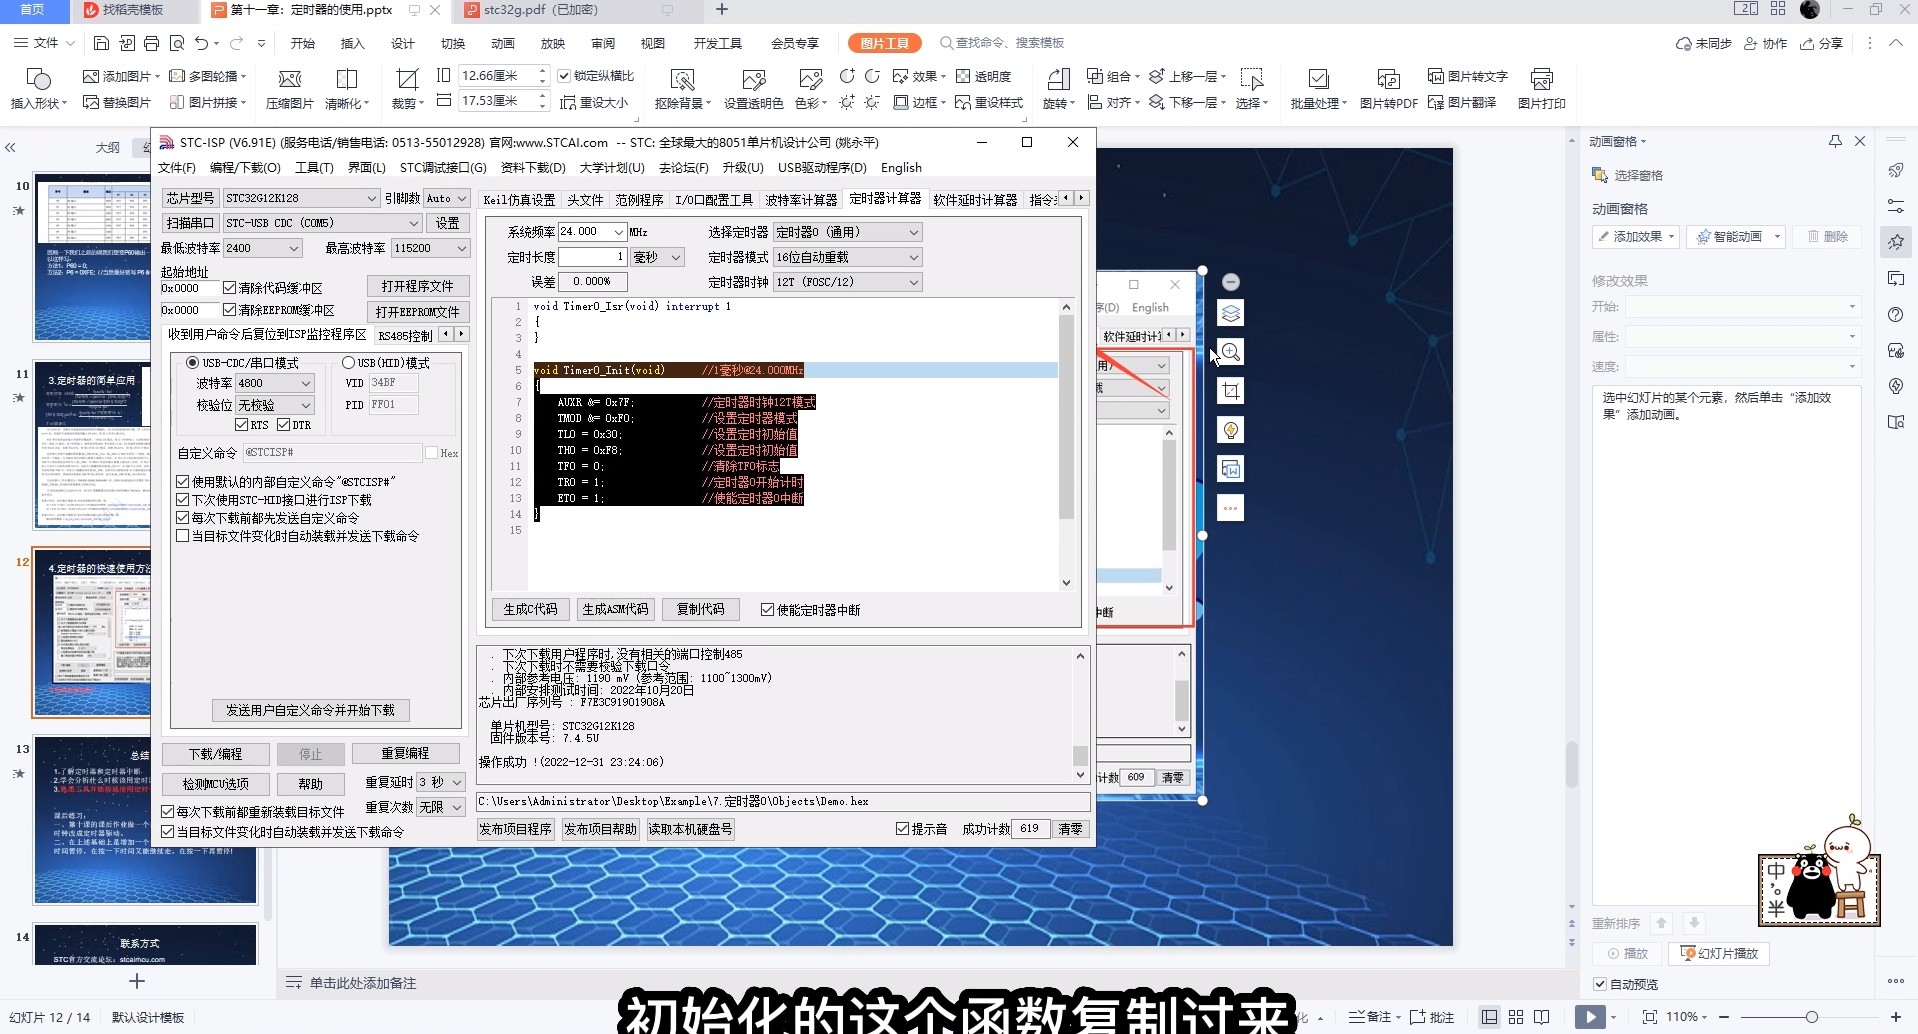Click the Save icon in quick toolbar
The height and width of the screenshot is (1034, 1918).
click(x=101, y=43)
